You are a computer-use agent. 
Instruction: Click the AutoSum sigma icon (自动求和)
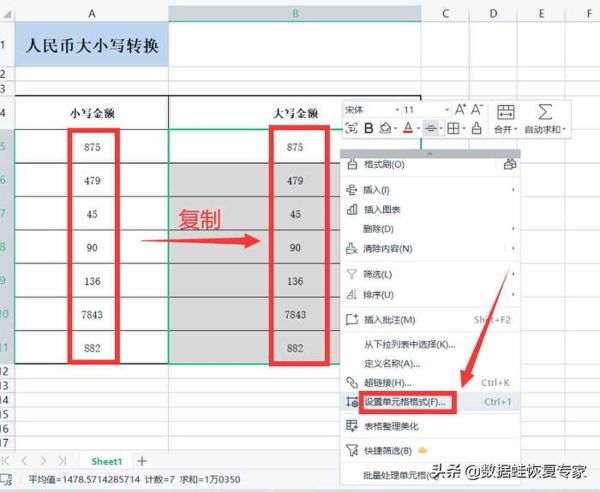pos(545,119)
